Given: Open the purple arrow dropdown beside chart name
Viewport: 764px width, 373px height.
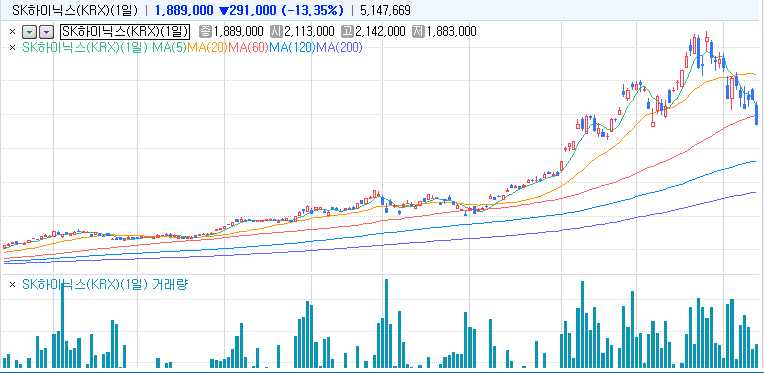Looking at the screenshot, I should [46, 32].
